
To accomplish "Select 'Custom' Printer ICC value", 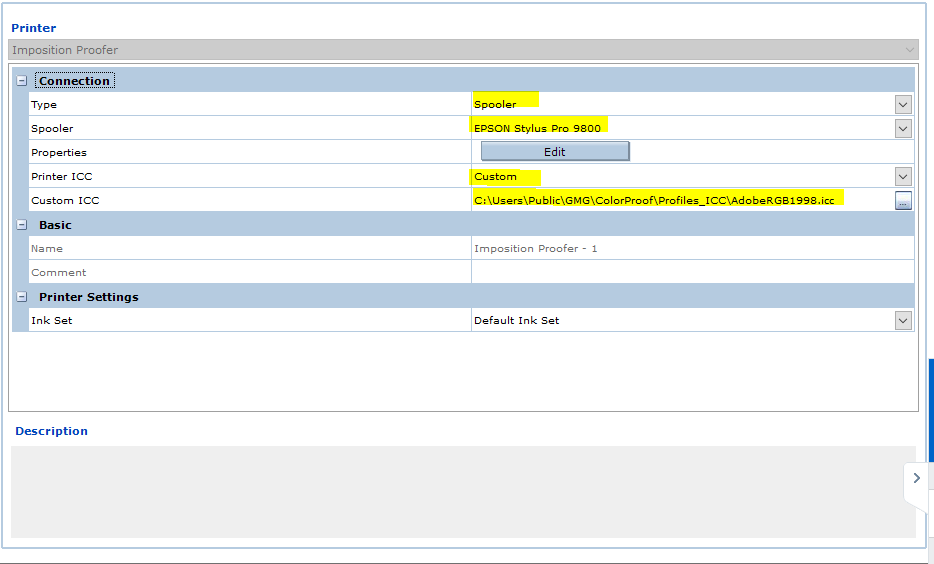I will pyautogui.click(x=495, y=176).
